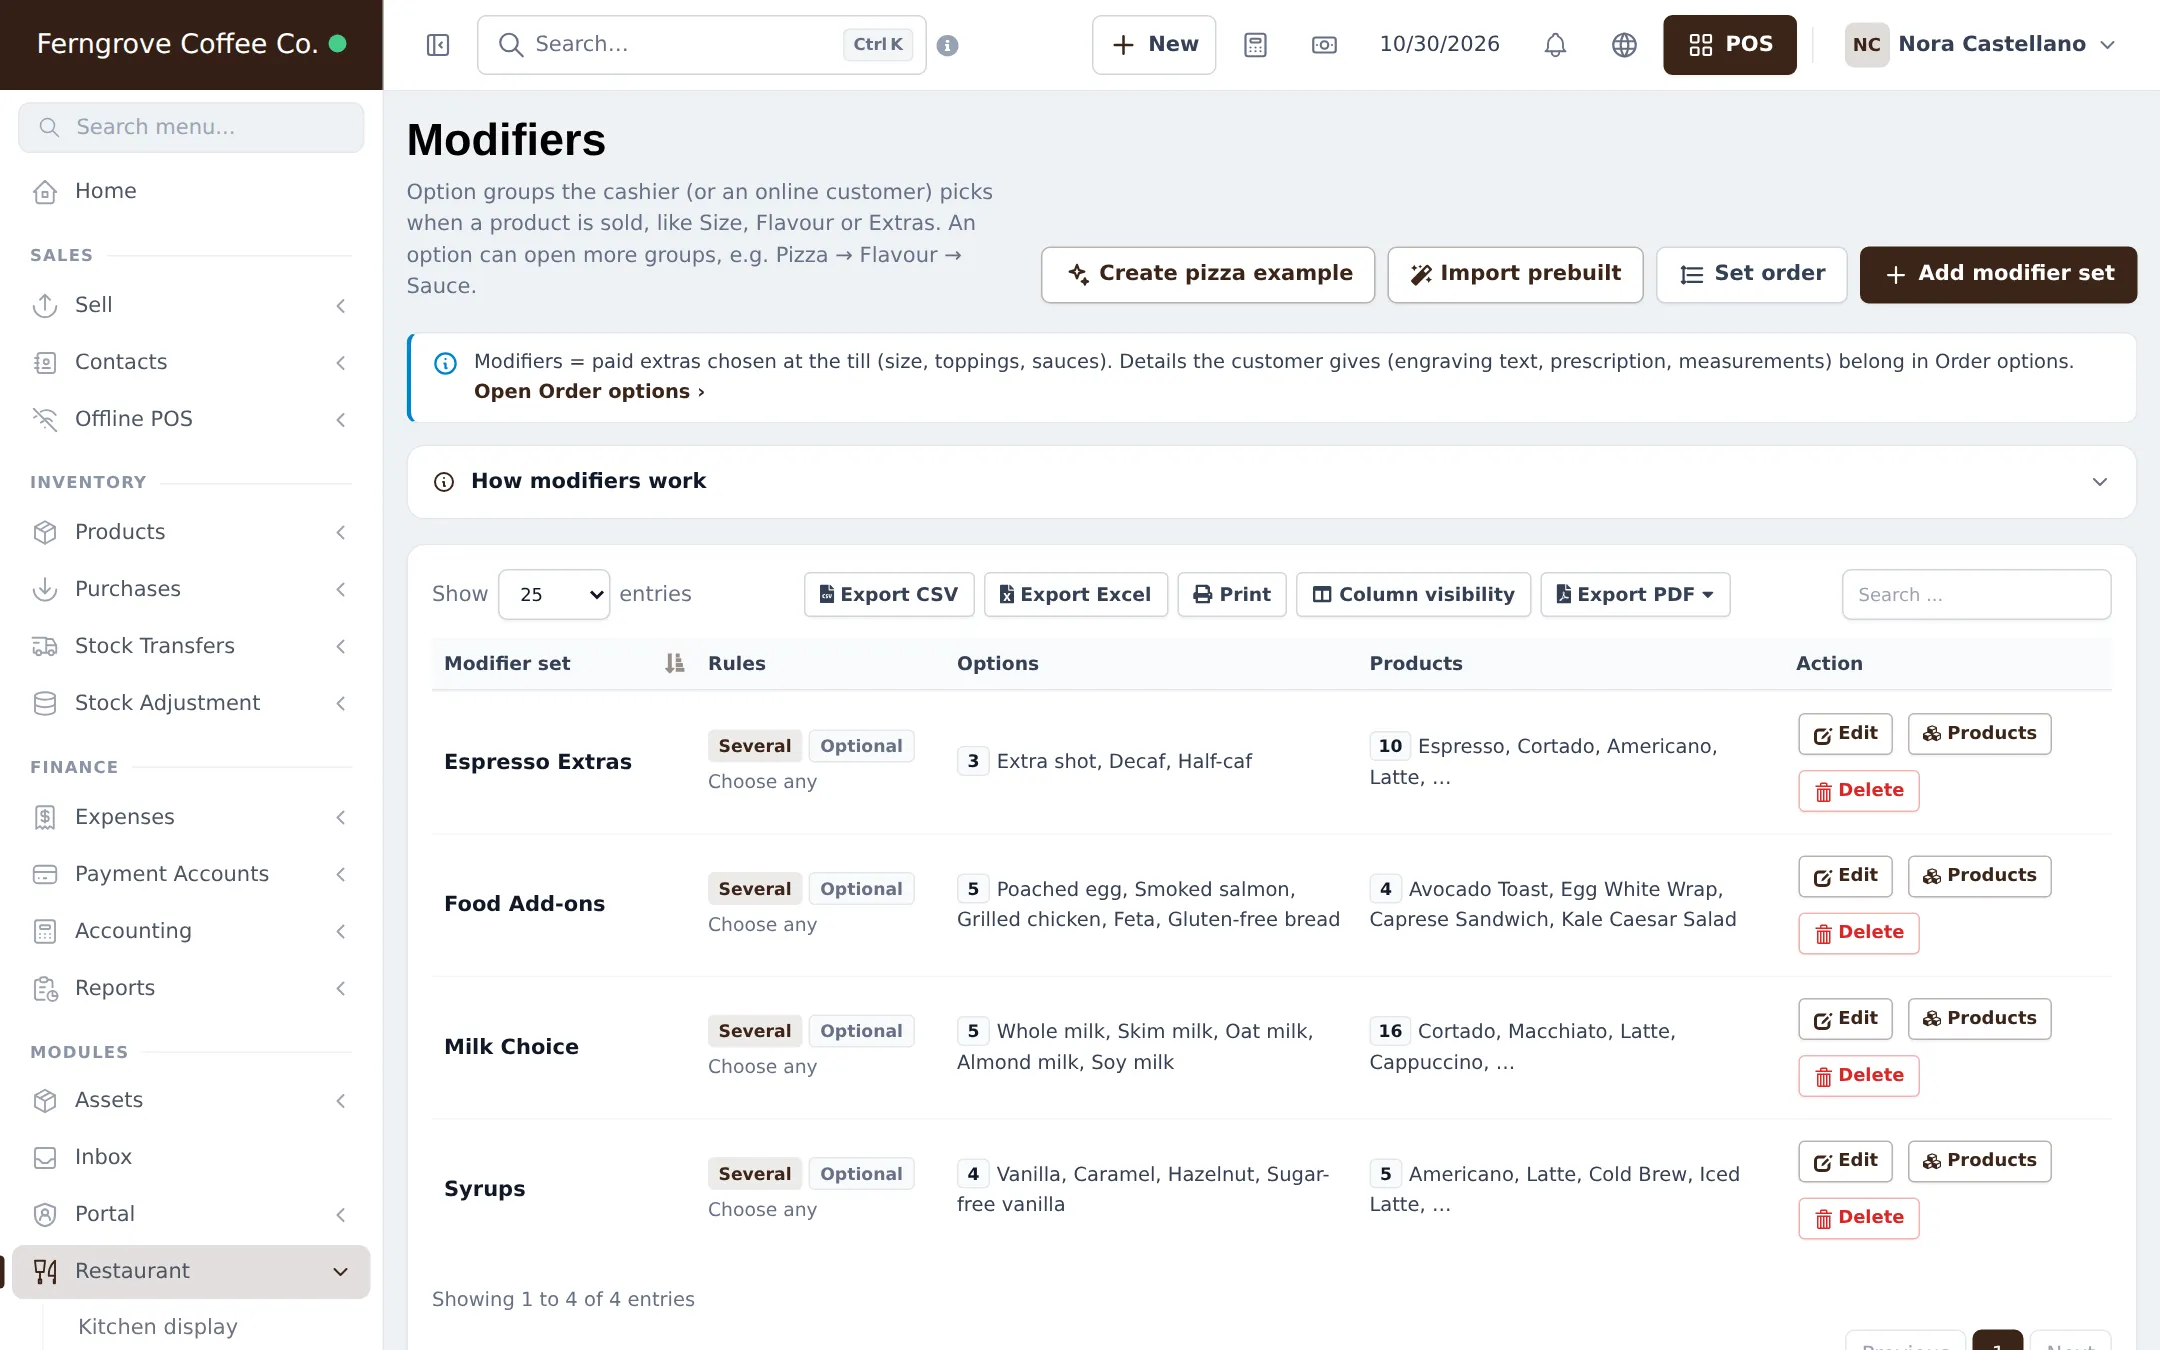Click Create pizza example
The width and height of the screenshot is (2160, 1350).
(x=1208, y=274)
